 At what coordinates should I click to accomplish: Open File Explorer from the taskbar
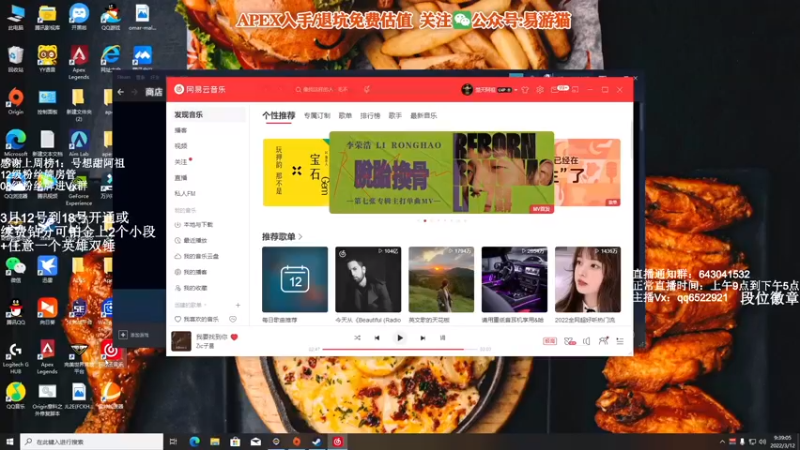215,442
